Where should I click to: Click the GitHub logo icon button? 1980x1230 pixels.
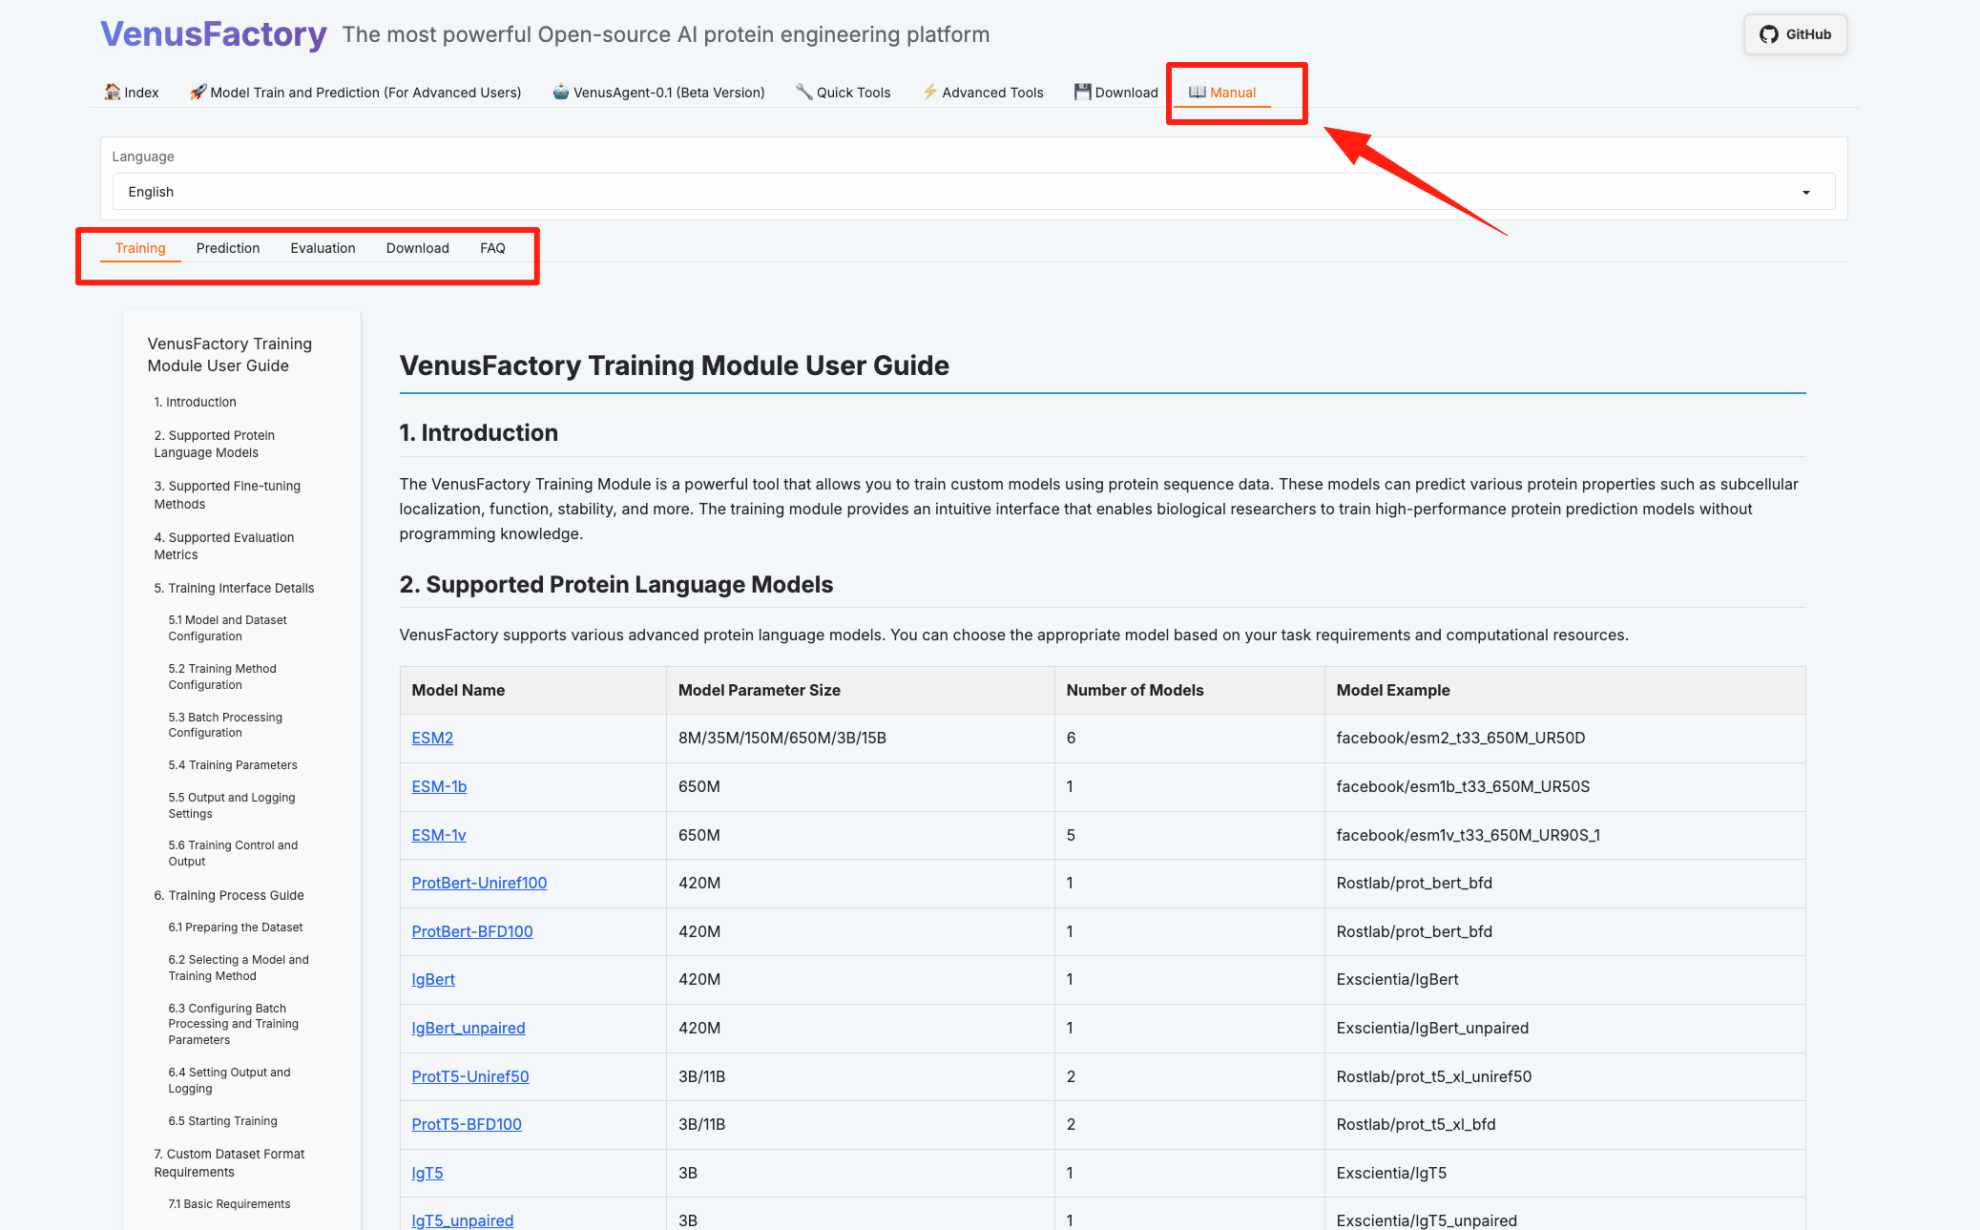click(x=1768, y=34)
